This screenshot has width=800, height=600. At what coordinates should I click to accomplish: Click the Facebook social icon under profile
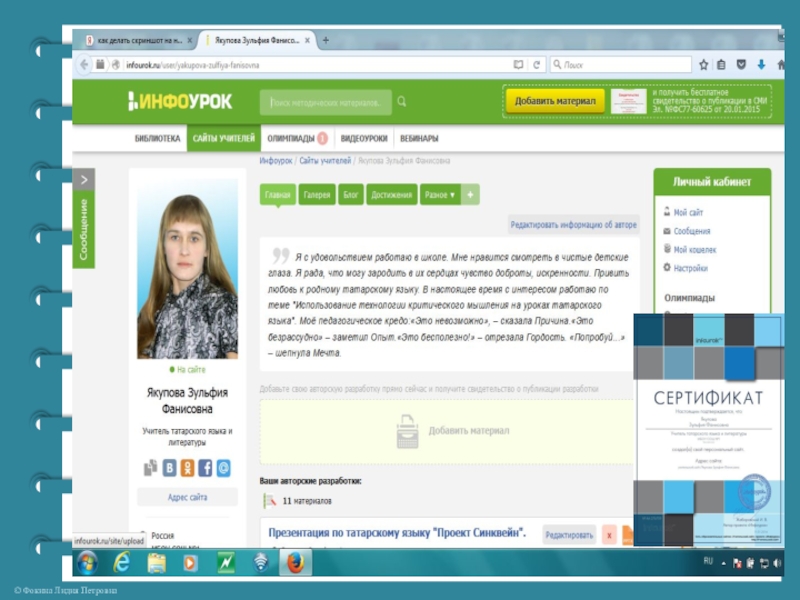point(205,468)
